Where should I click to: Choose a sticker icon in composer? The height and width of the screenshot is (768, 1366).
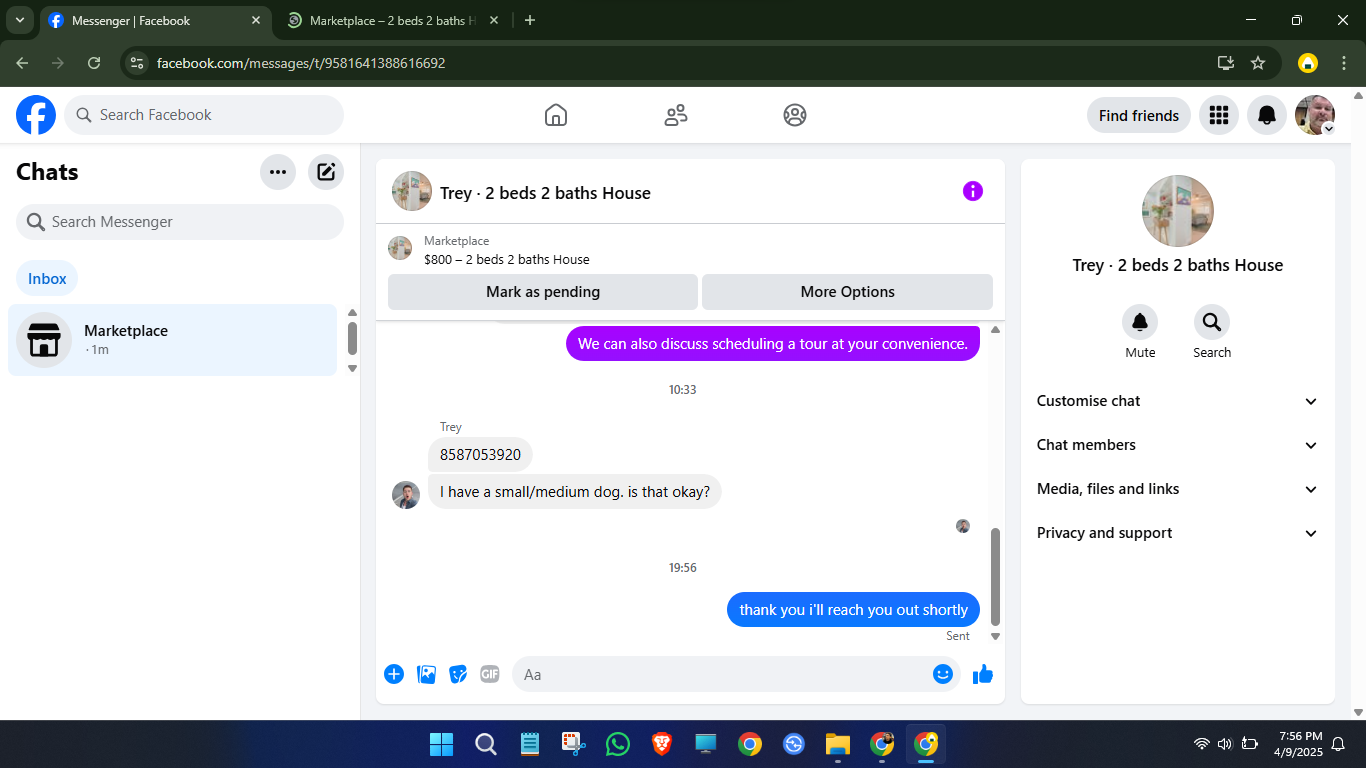pos(458,674)
